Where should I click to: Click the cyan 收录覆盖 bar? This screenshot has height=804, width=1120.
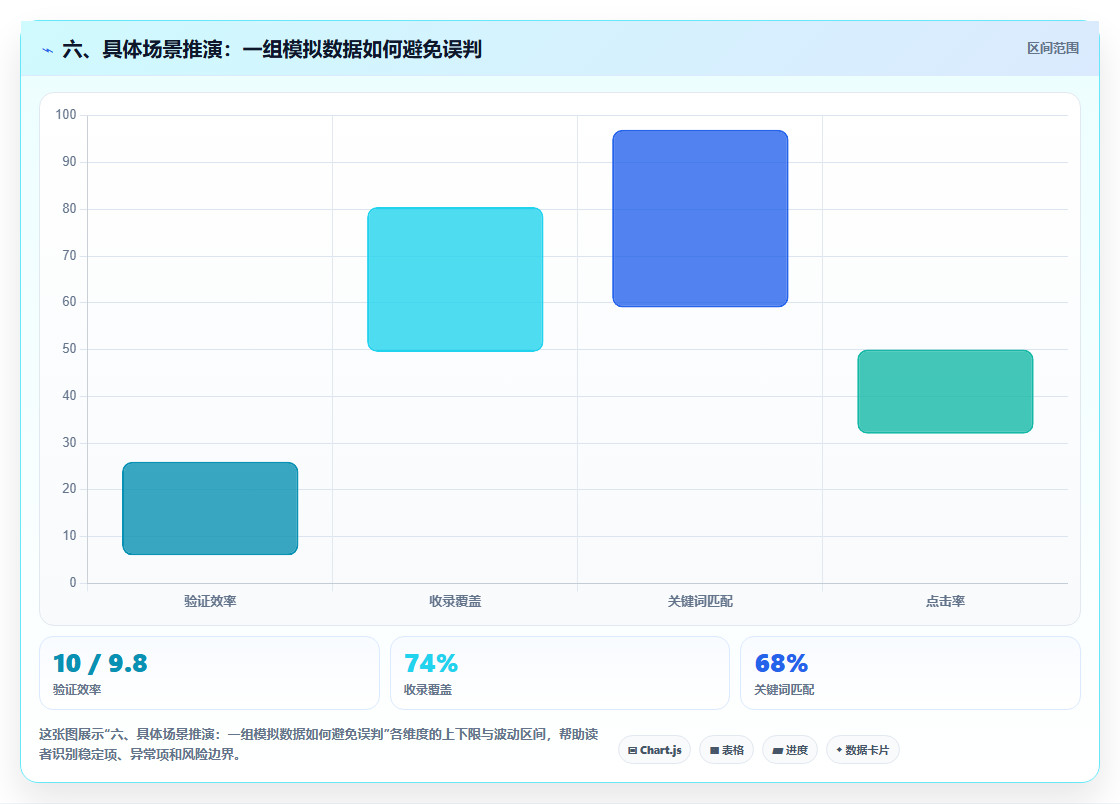455,279
